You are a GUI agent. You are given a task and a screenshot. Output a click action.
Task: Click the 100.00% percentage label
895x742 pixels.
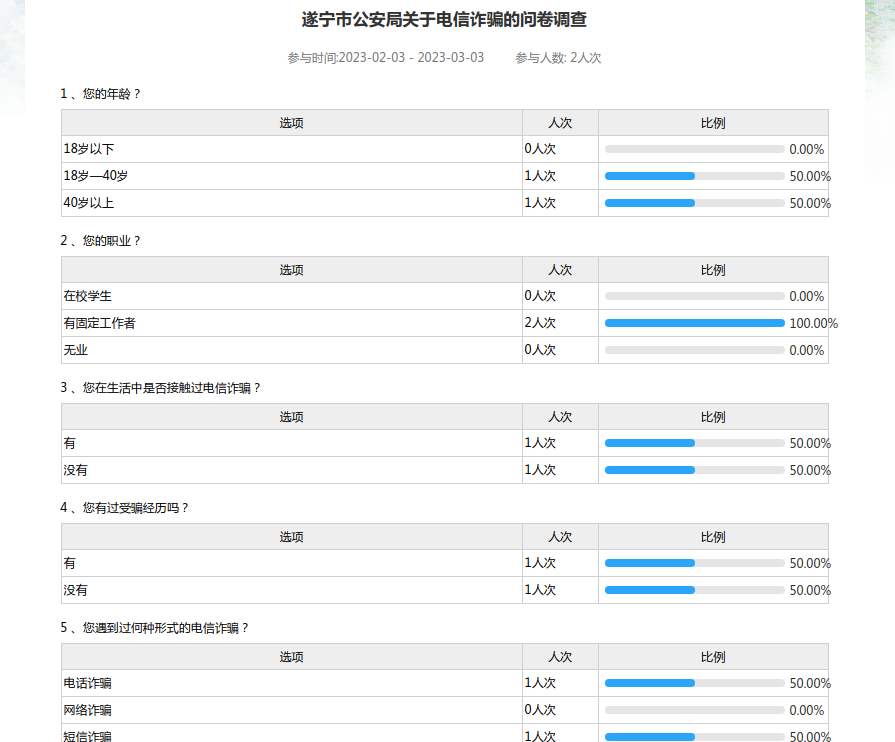point(813,323)
